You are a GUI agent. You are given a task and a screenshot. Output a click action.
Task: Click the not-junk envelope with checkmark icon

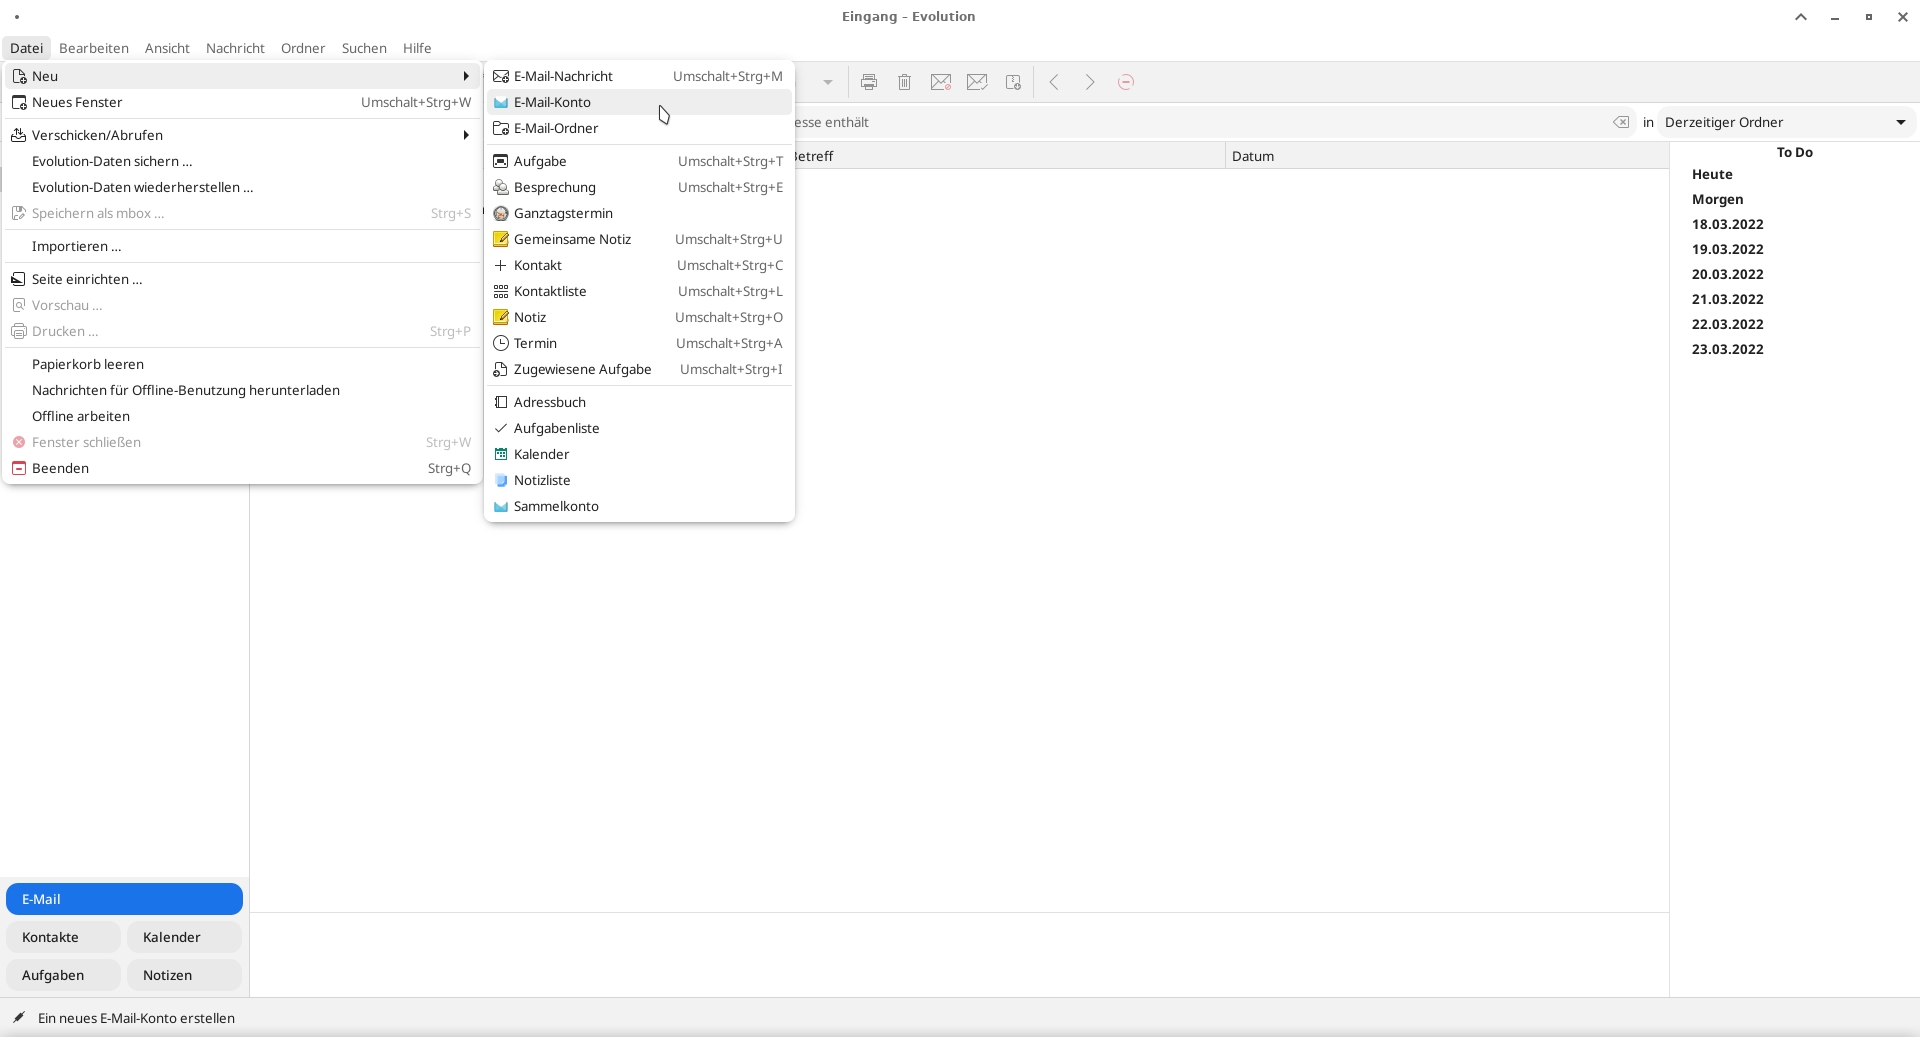click(x=977, y=82)
